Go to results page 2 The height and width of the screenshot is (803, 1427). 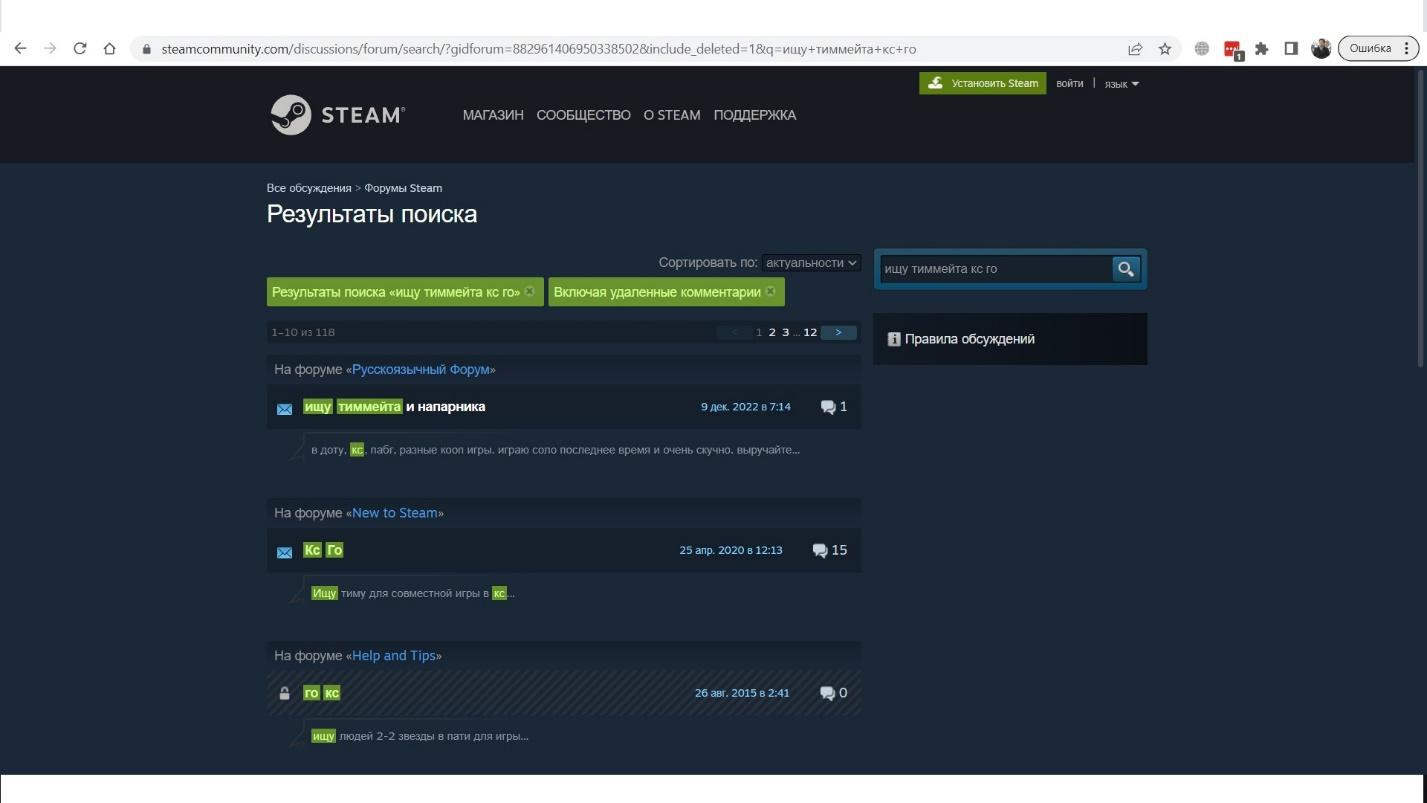[773, 332]
